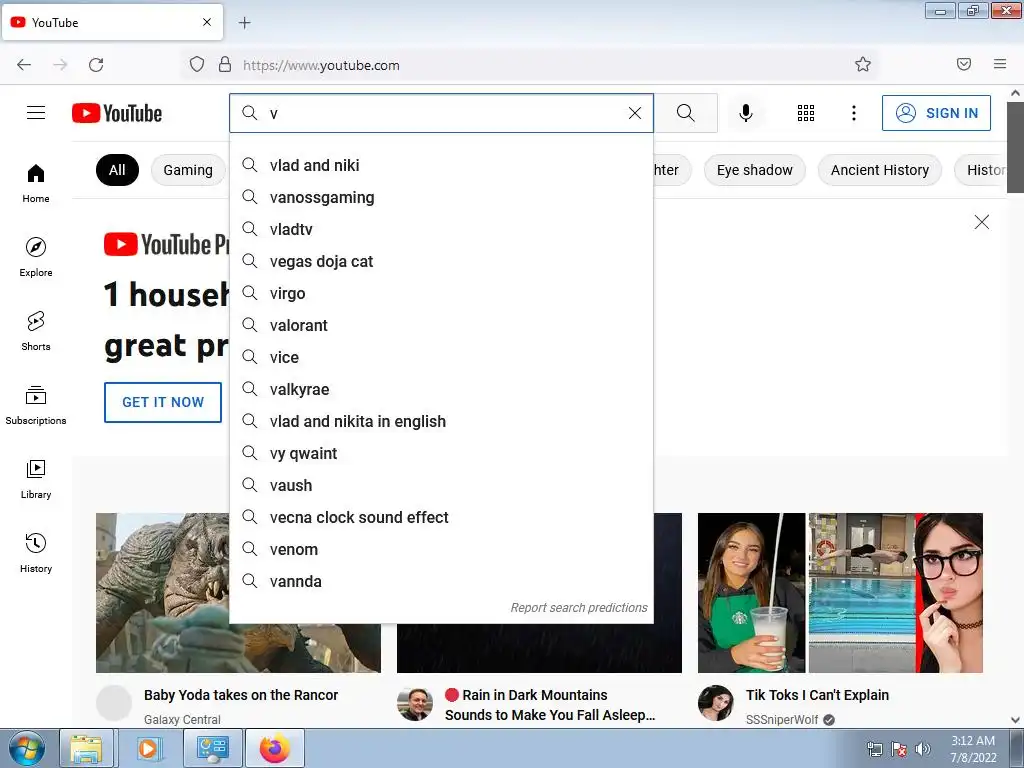Open History in the sidebar
The height and width of the screenshot is (768, 1024).
coord(36,553)
